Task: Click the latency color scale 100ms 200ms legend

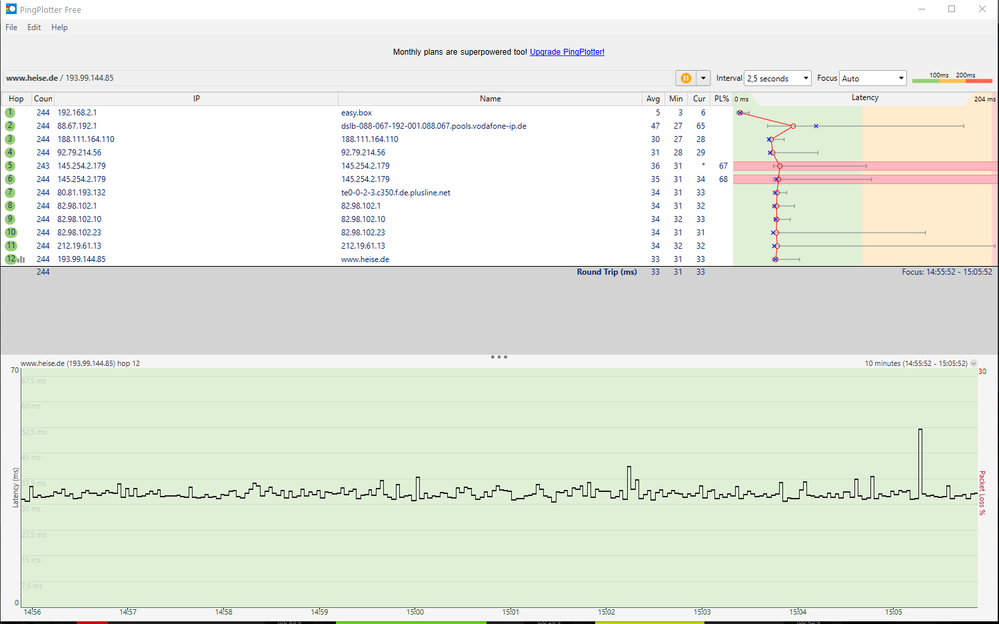Action: point(952,78)
